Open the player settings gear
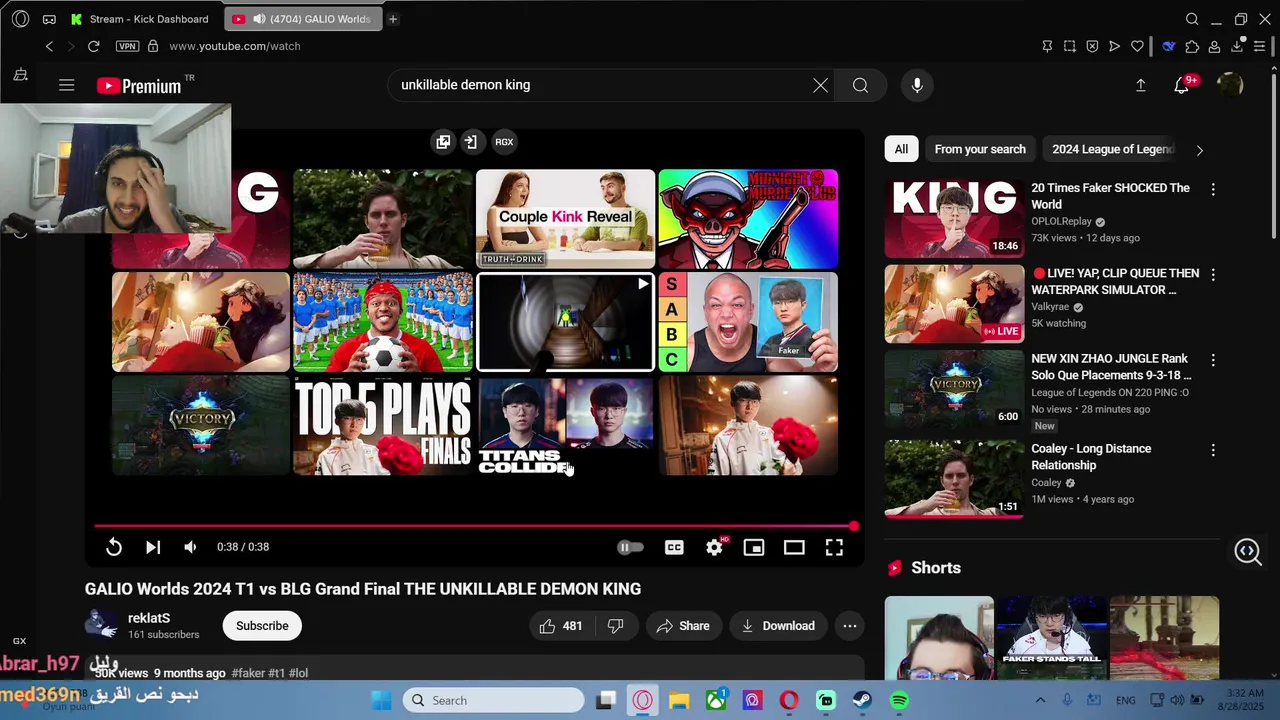 coord(714,547)
